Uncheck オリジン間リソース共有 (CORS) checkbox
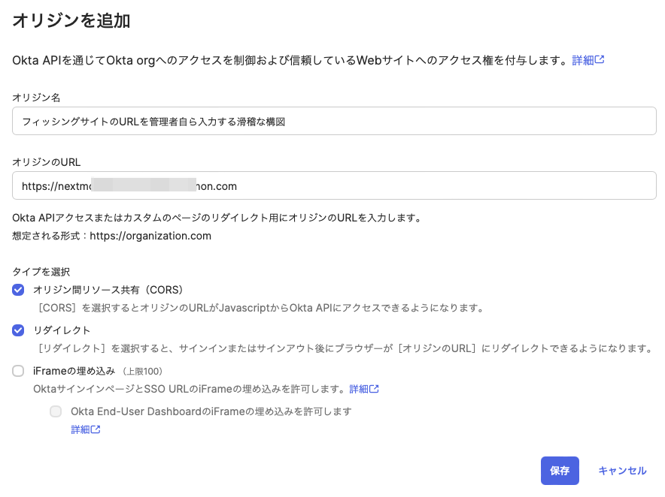 pos(18,290)
